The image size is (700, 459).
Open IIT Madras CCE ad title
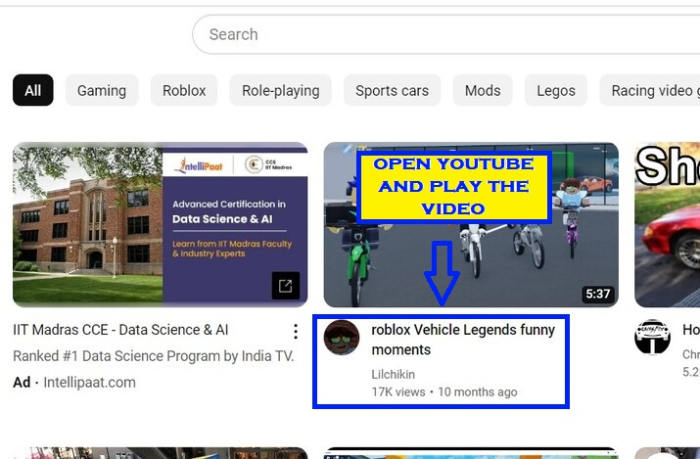[121, 330]
